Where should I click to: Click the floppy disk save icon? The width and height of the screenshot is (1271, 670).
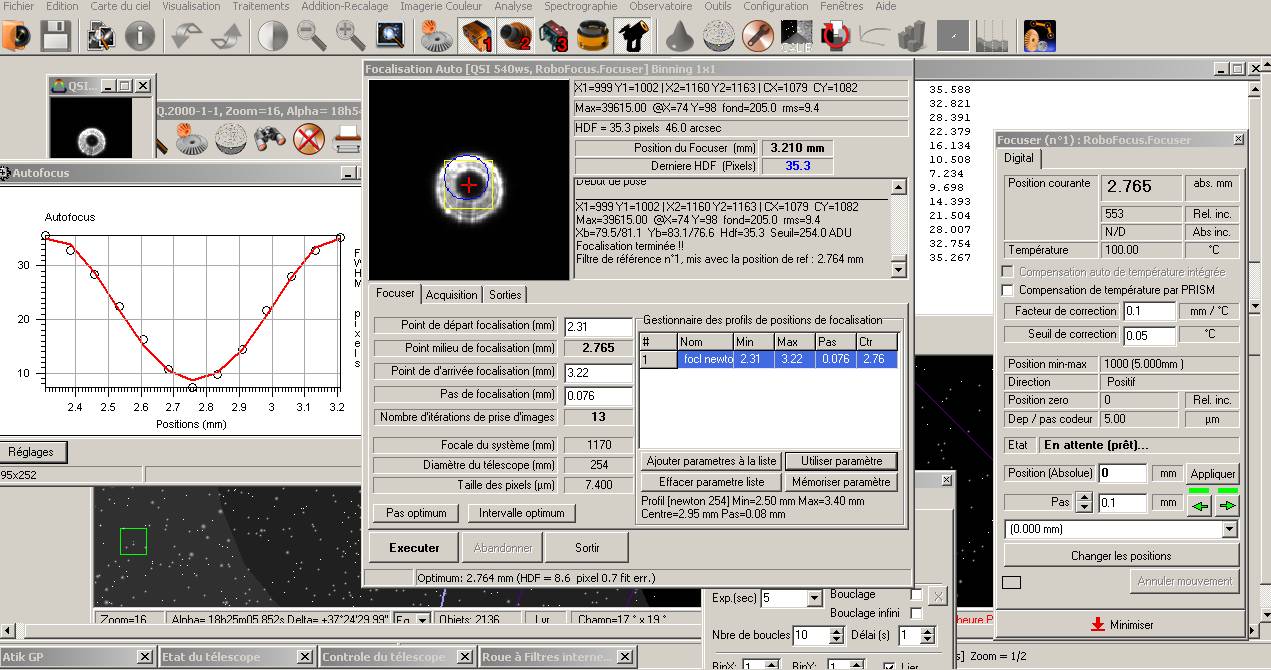click(x=55, y=37)
